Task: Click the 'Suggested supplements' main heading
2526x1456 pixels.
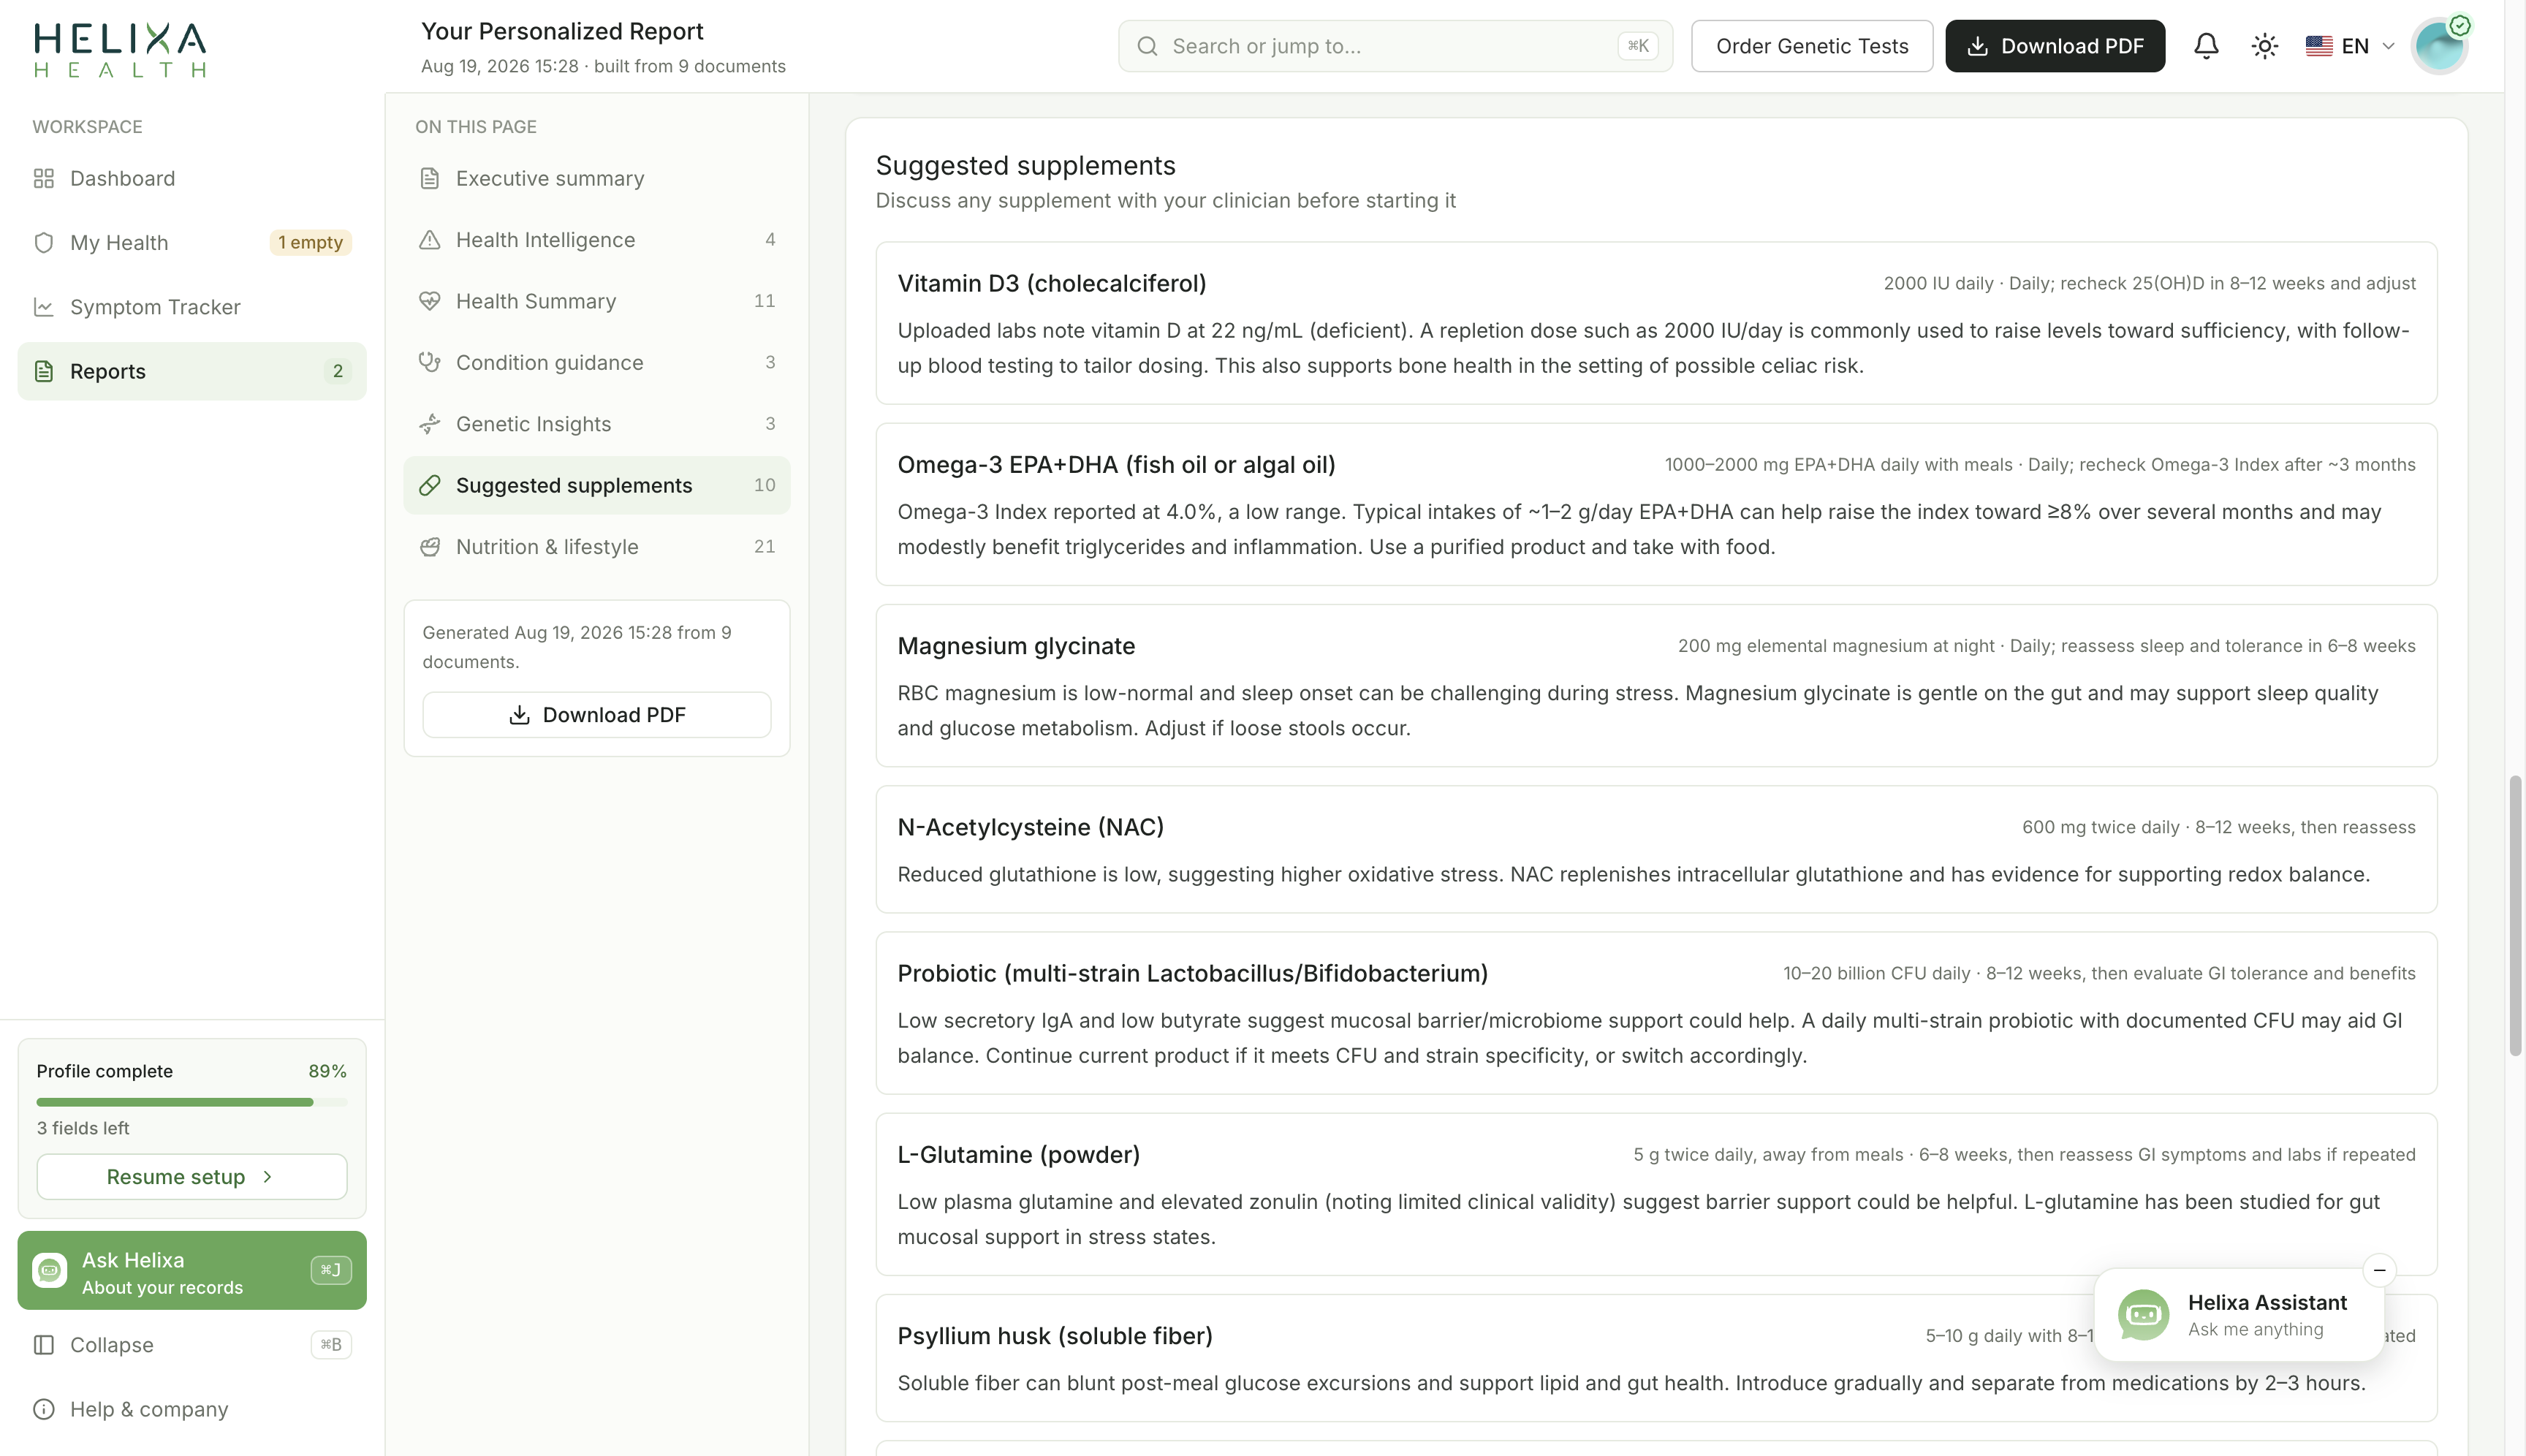Action: point(1025,166)
